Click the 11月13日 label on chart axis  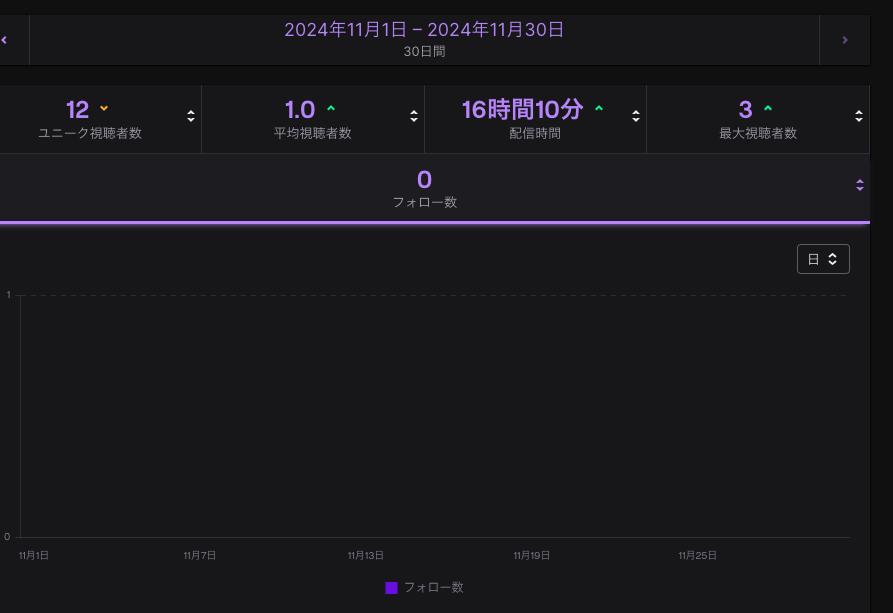[x=366, y=555]
